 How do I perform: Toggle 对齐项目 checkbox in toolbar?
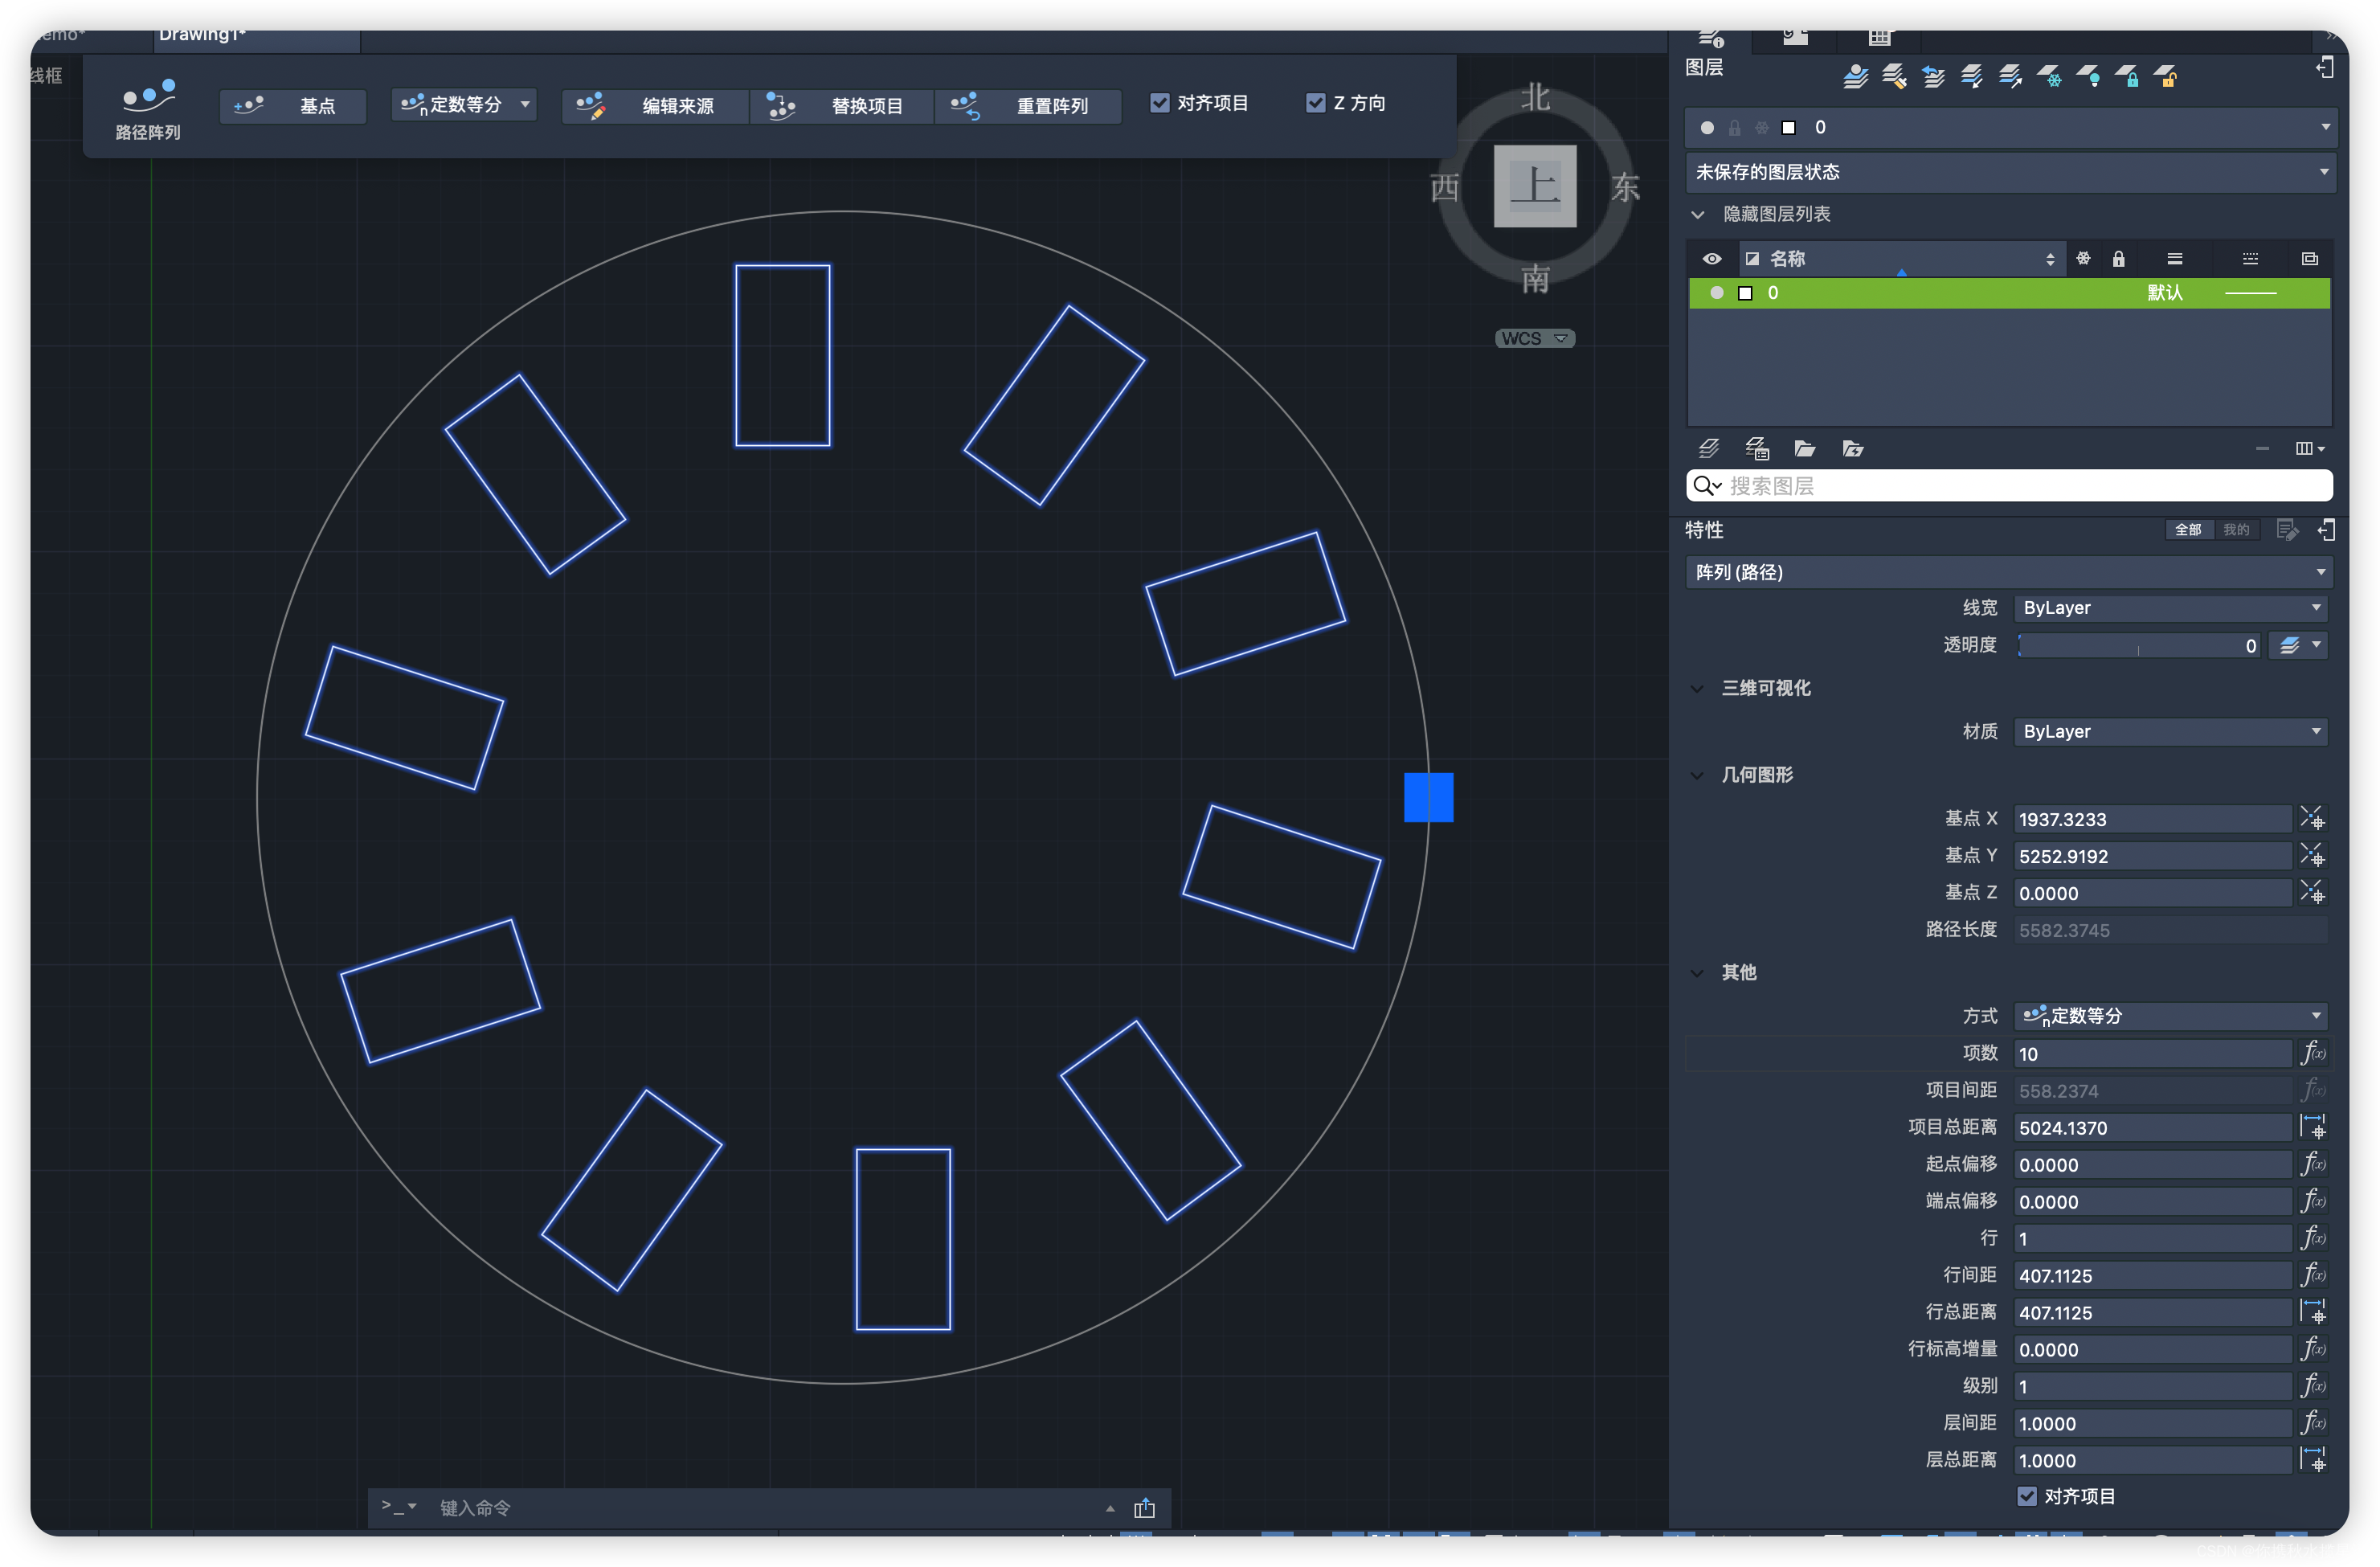click(x=1160, y=103)
